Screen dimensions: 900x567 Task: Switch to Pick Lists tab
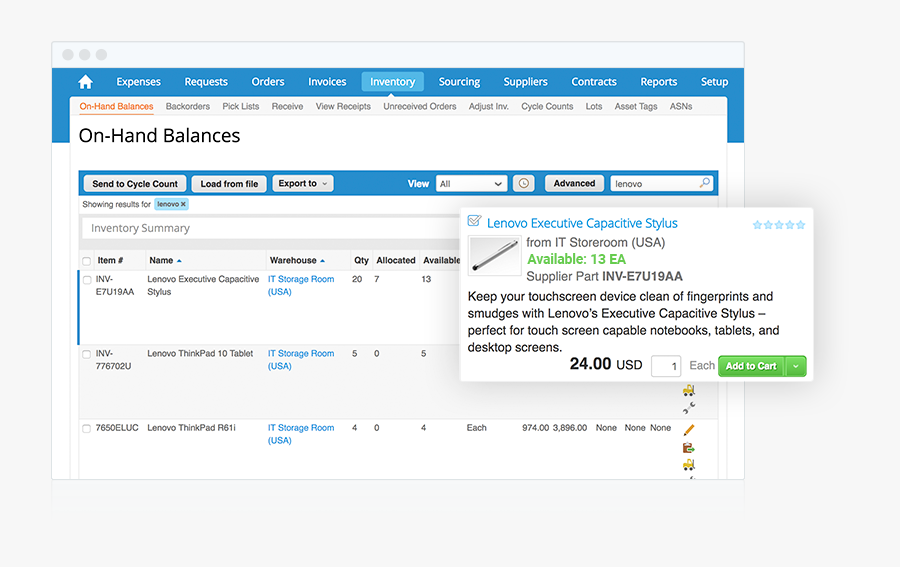[x=240, y=106]
